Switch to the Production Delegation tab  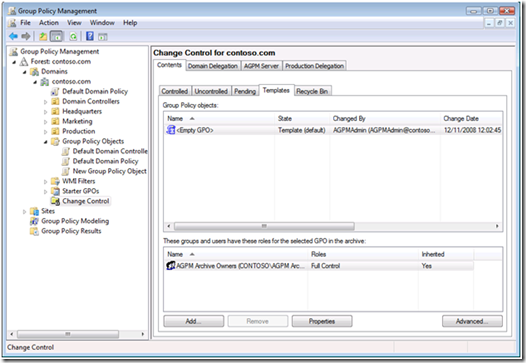pos(314,66)
